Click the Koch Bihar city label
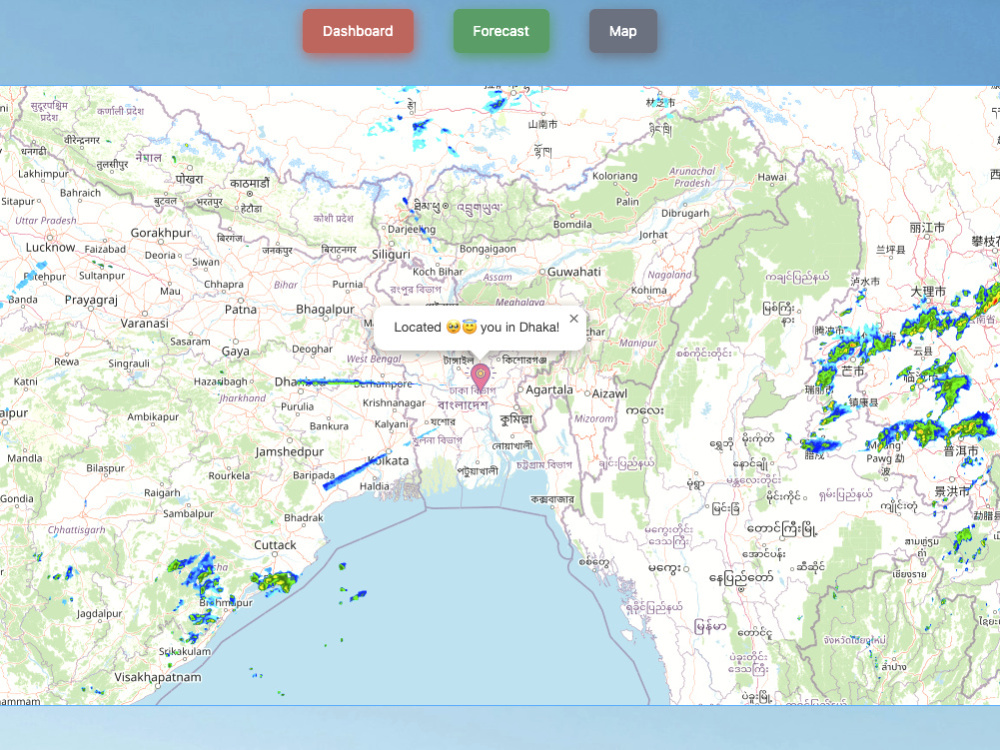The height and width of the screenshot is (750, 1000). point(438,272)
